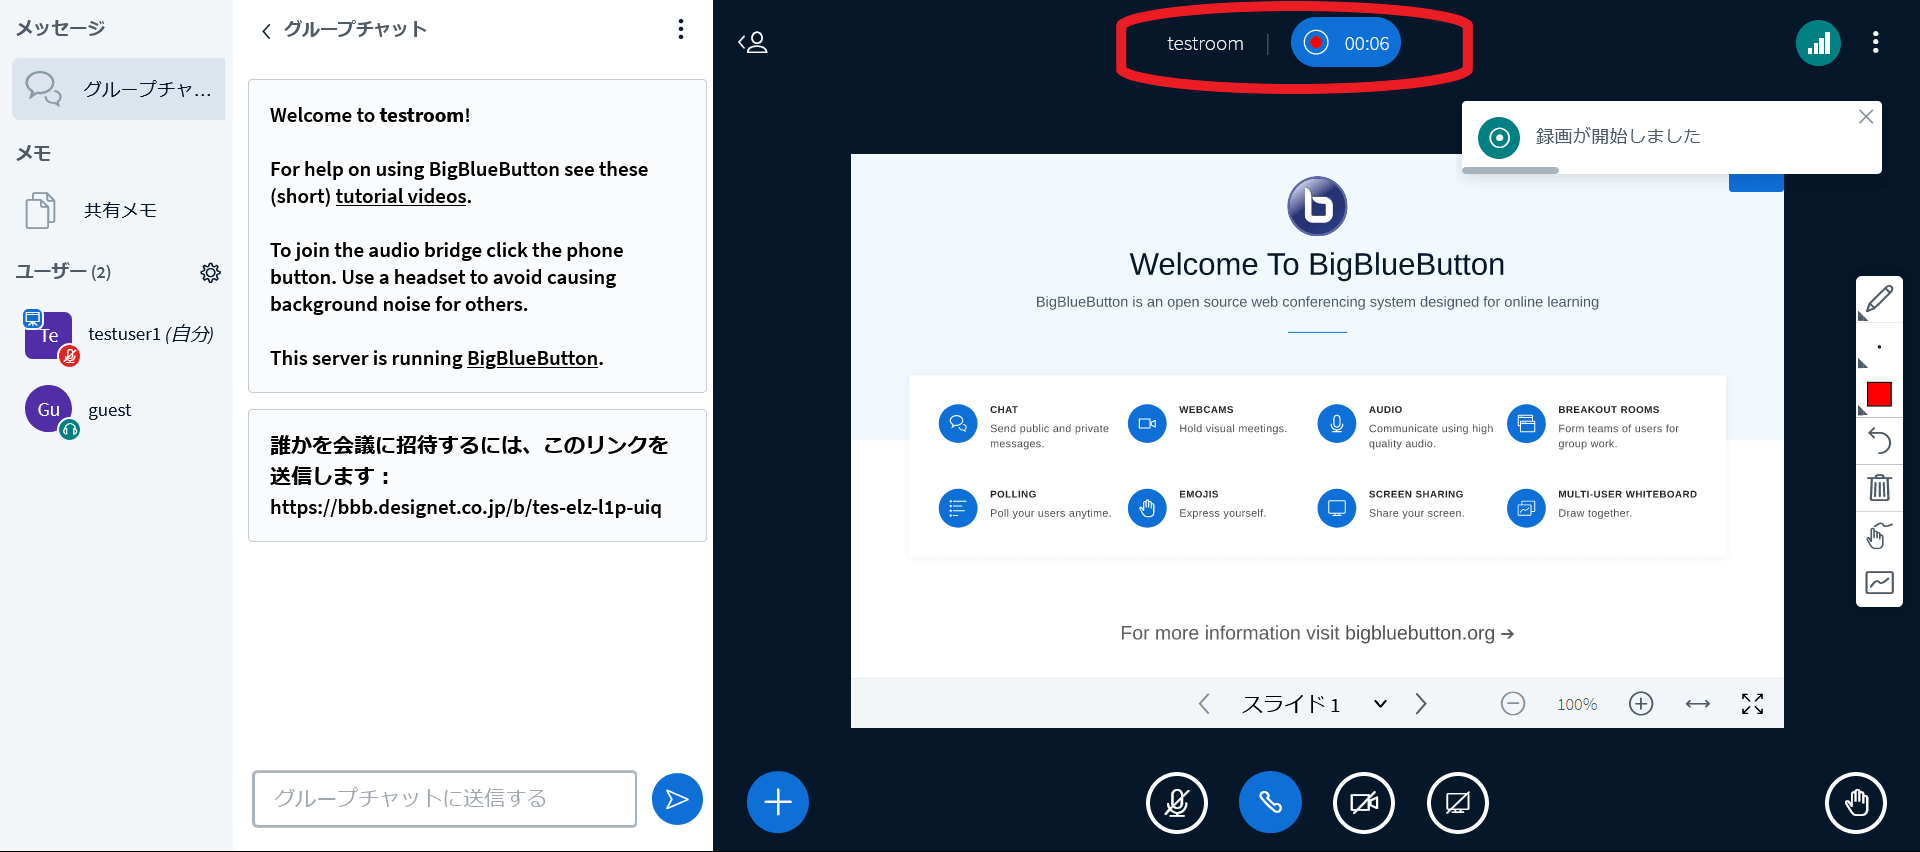Reset zoom at 100% label
The width and height of the screenshot is (1920, 852).
click(1577, 704)
